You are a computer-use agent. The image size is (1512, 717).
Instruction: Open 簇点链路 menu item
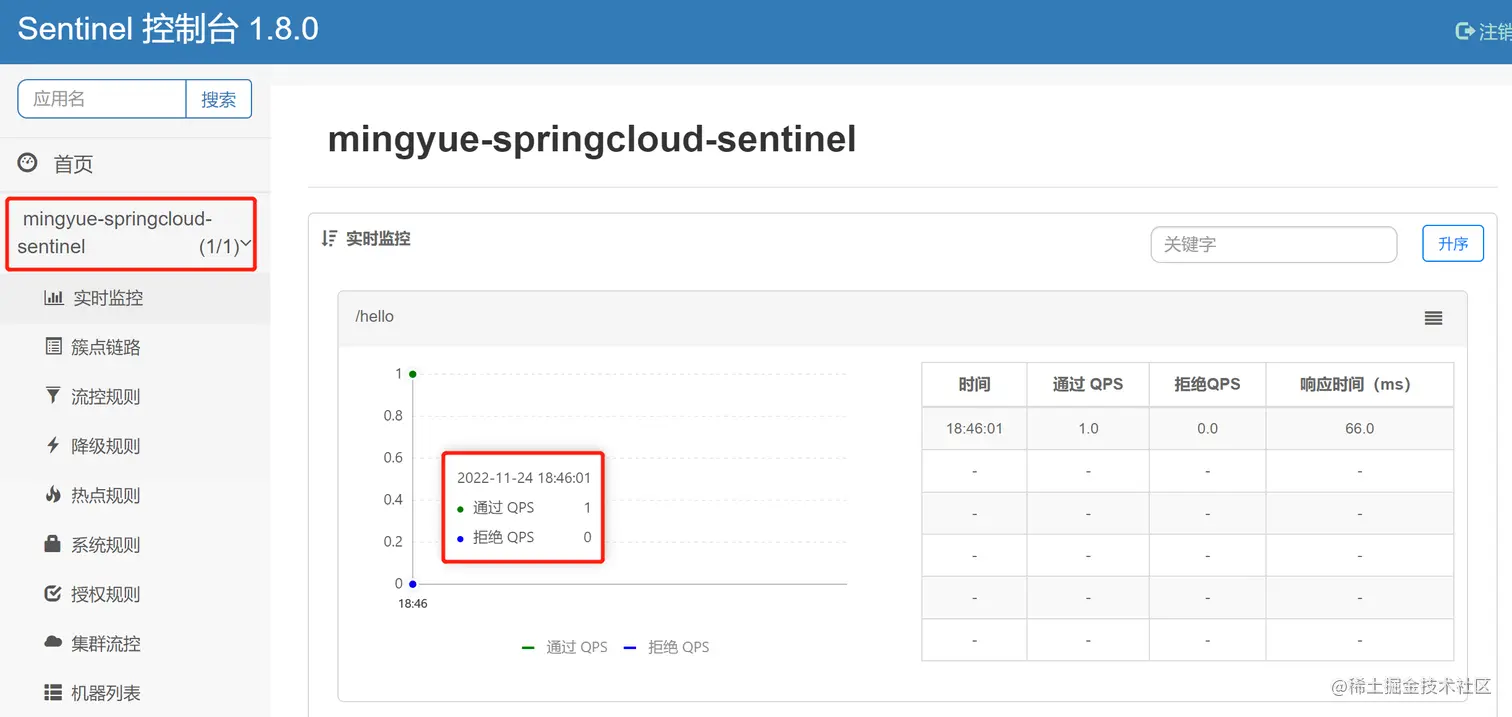click(x=135, y=347)
